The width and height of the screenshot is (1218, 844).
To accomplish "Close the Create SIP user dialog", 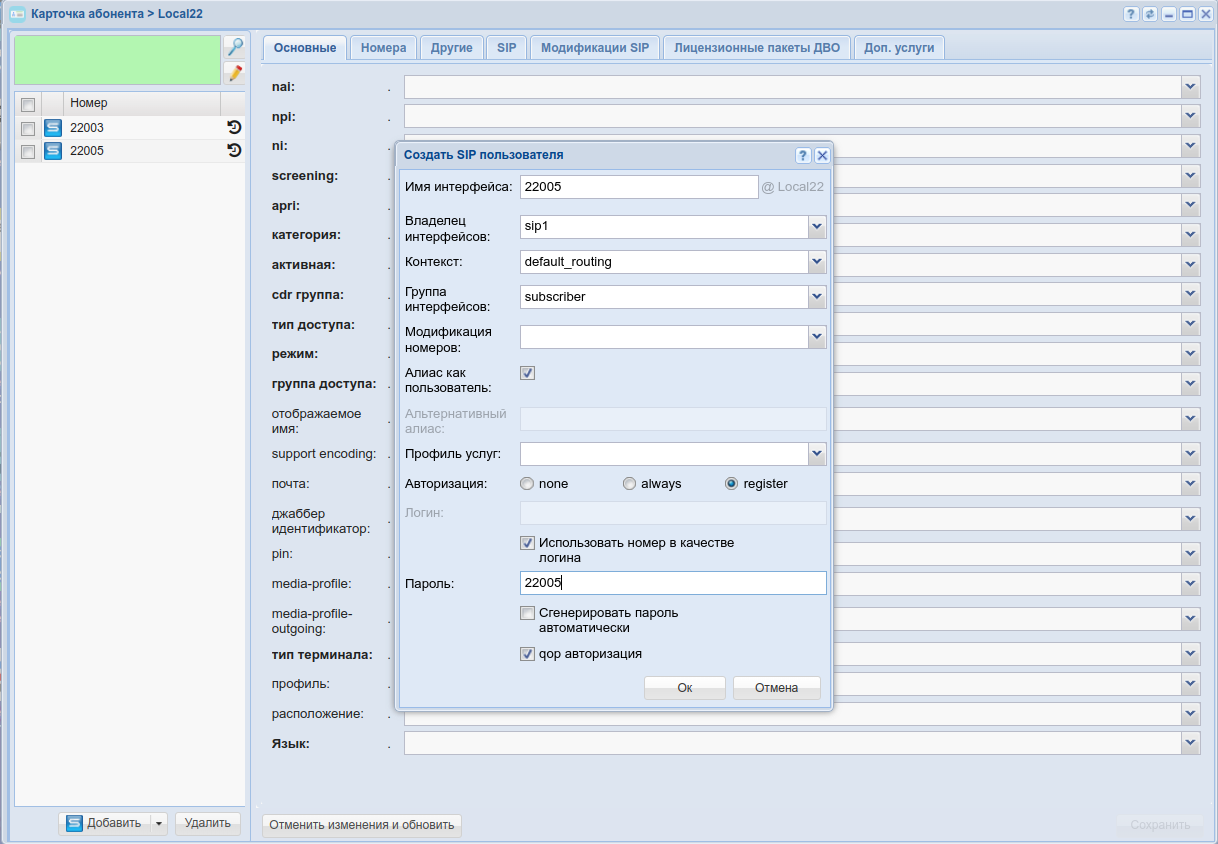I will click(x=821, y=156).
